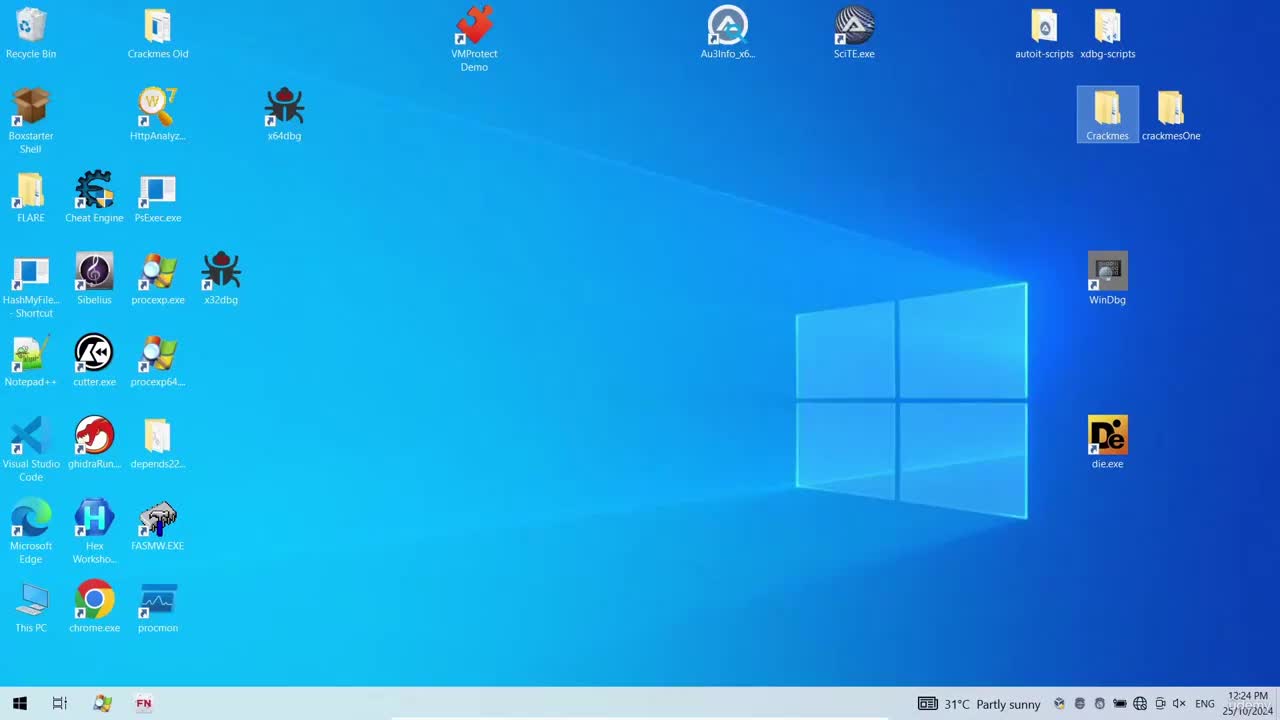Open the colorful pinned taskbar app
The image size is (1280, 720).
102,704
